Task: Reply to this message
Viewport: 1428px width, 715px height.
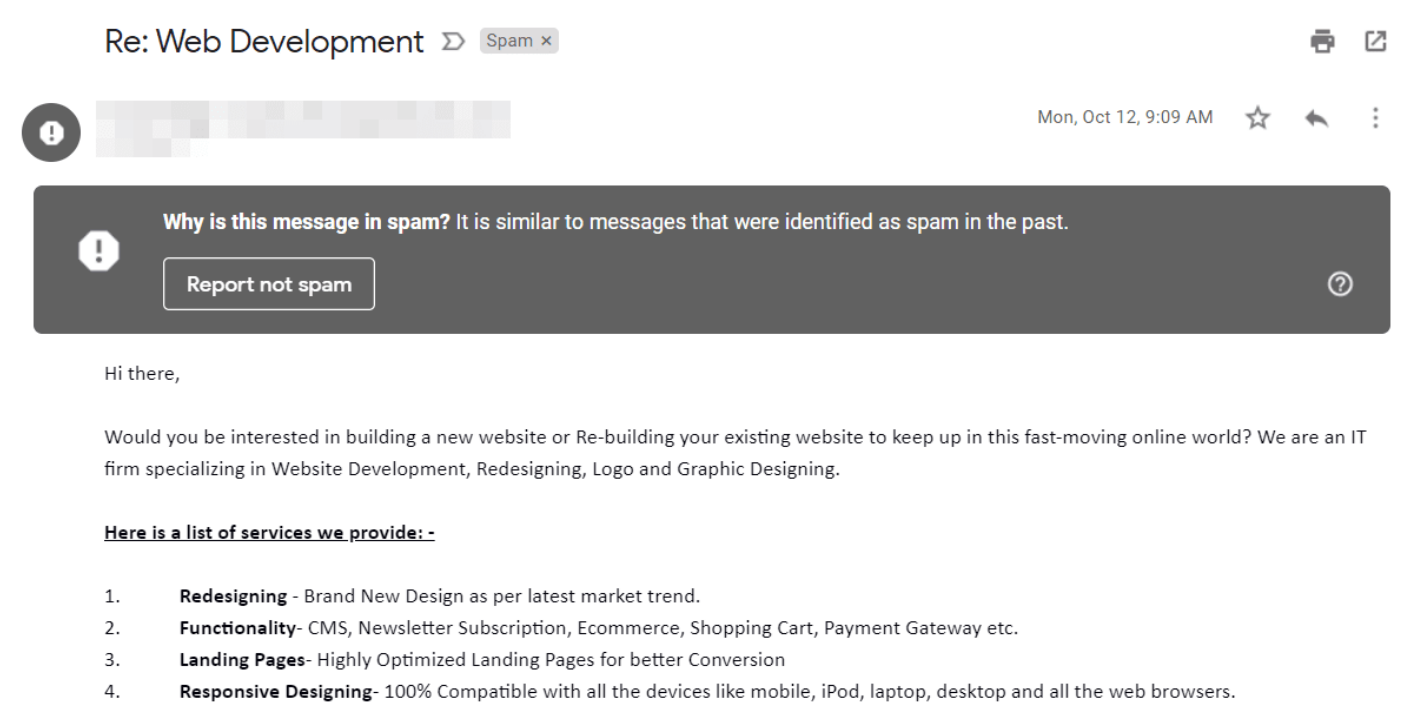Action: (x=1316, y=118)
